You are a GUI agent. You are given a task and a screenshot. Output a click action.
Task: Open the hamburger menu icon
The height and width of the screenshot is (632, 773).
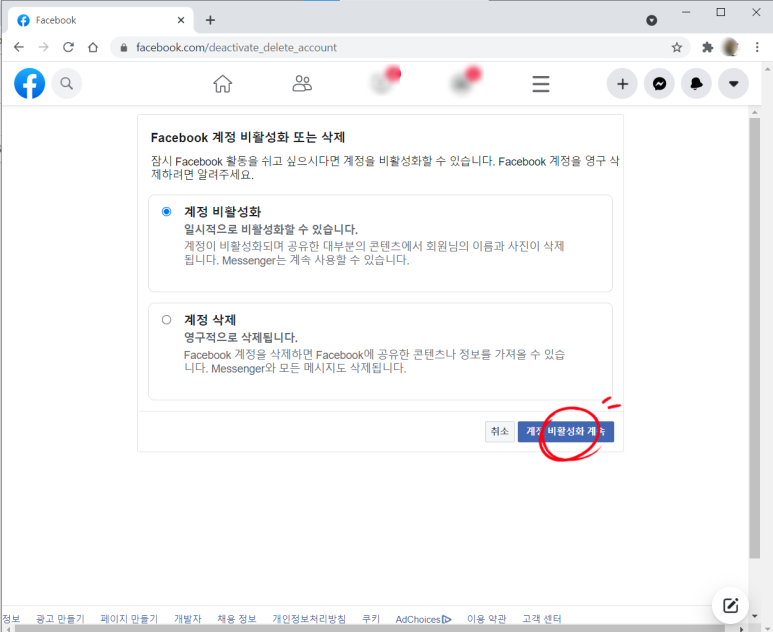[541, 84]
